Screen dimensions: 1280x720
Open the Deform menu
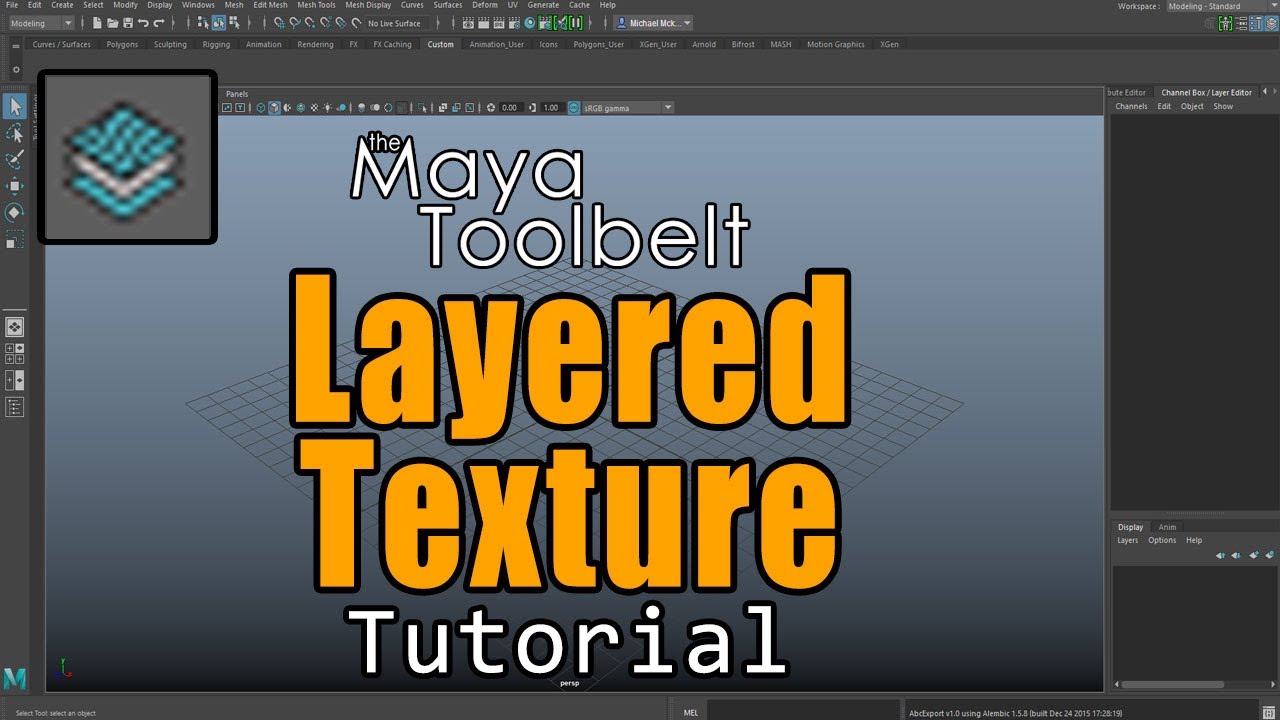click(x=485, y=5)
